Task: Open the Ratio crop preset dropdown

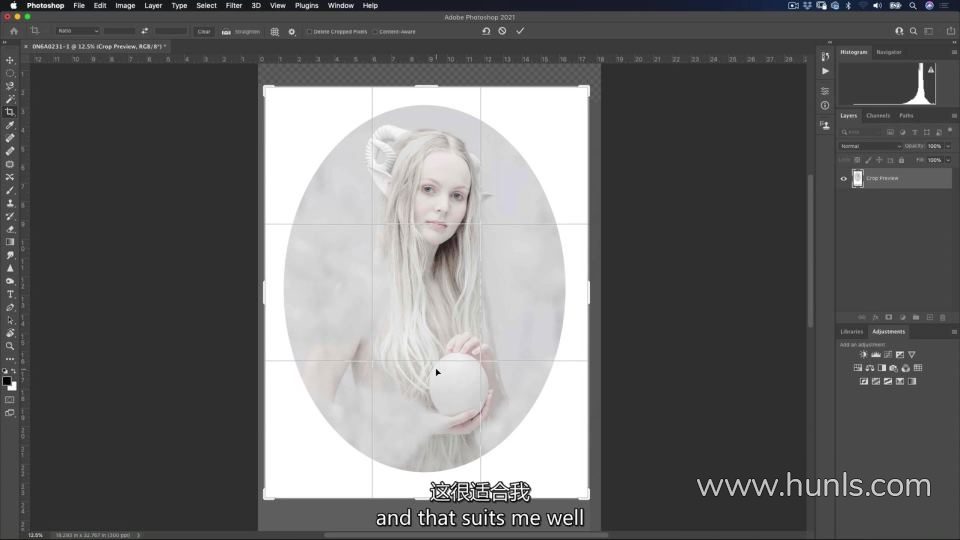Action: 77,31
